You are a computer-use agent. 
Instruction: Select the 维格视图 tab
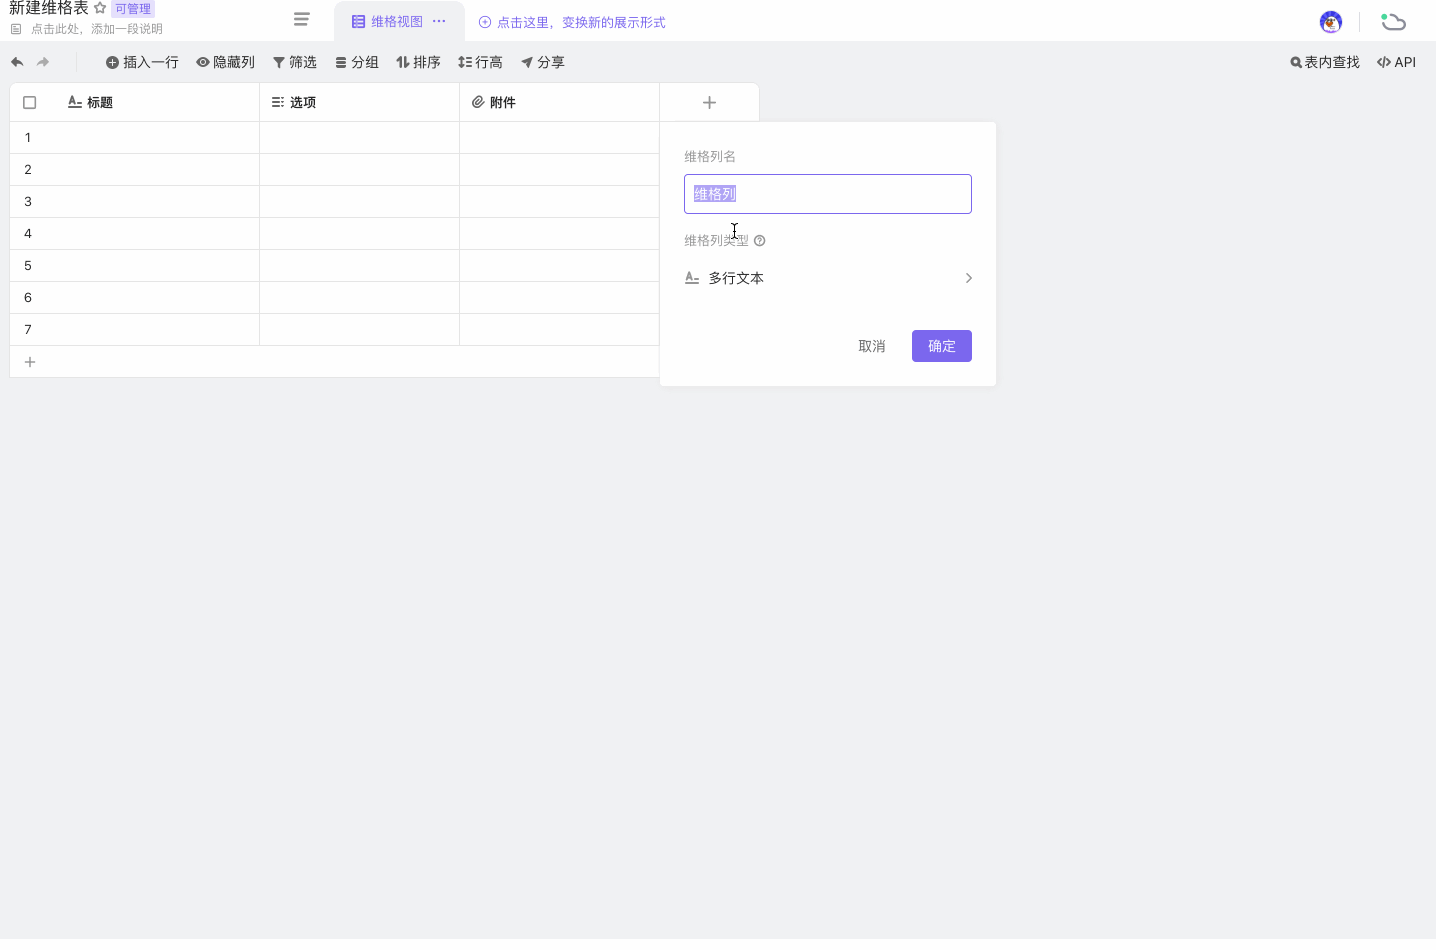388,21
